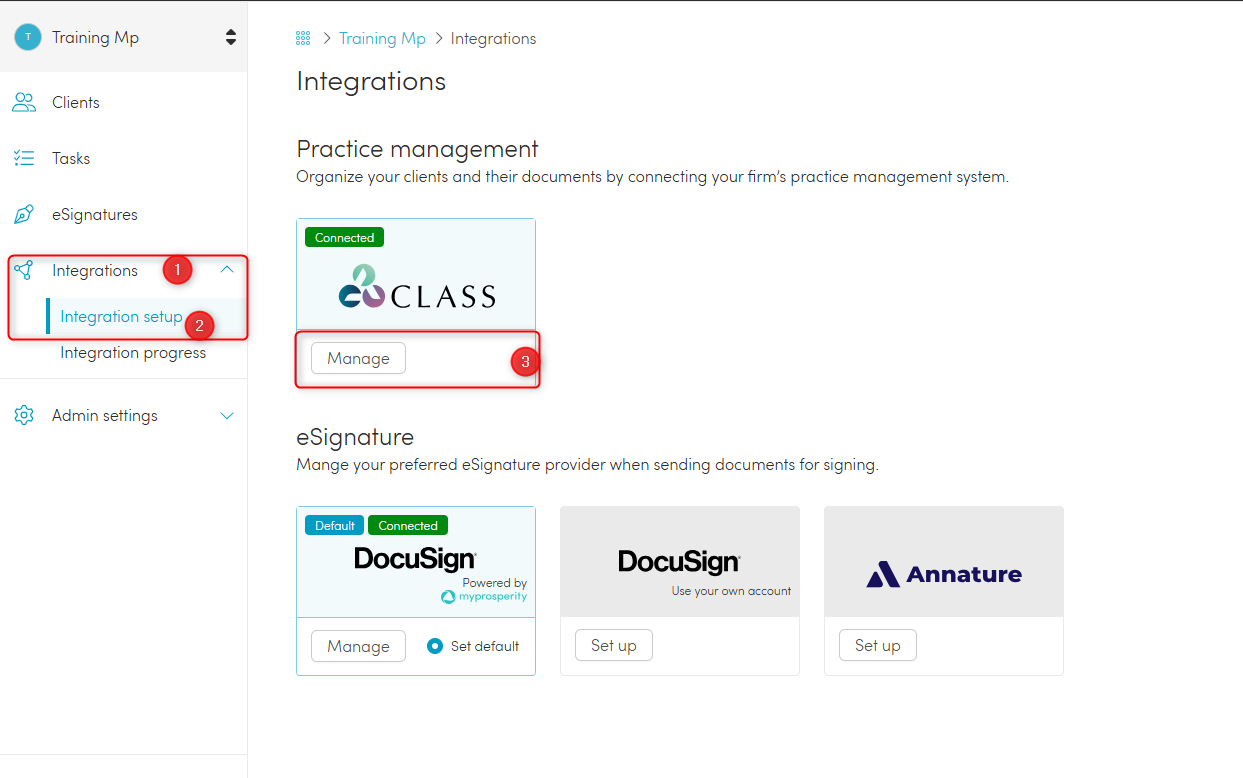Manage the default DocuSign integration
The width and height of the screenshot is (1243, 778).
coord(358,646)
